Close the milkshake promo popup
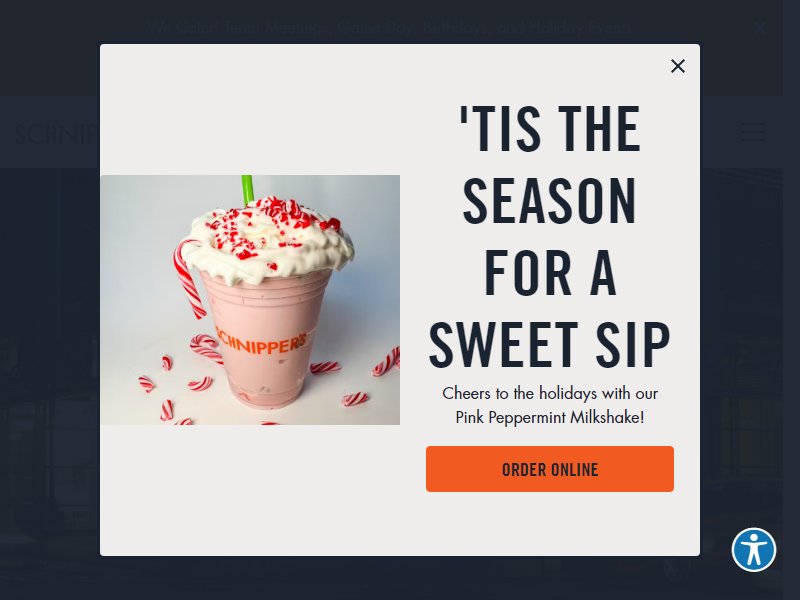Viewport: 800px width, 600px height. [678, 66]
